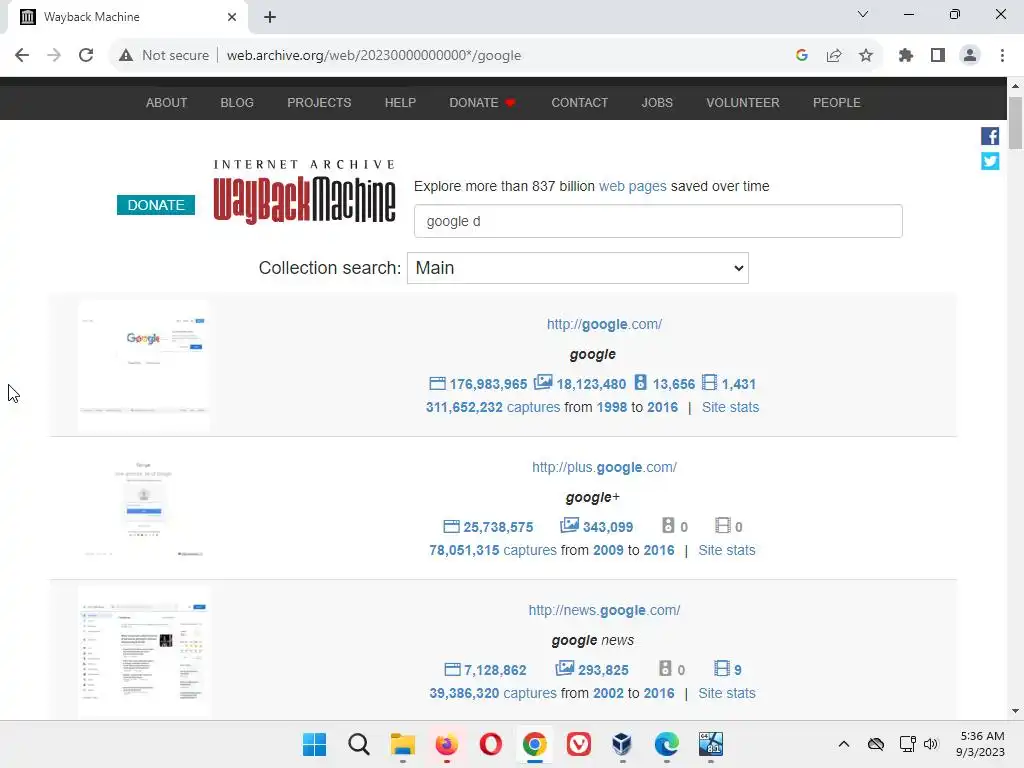
Task: Launch Microsoft Edge from the taskbar
Action: 667,744
